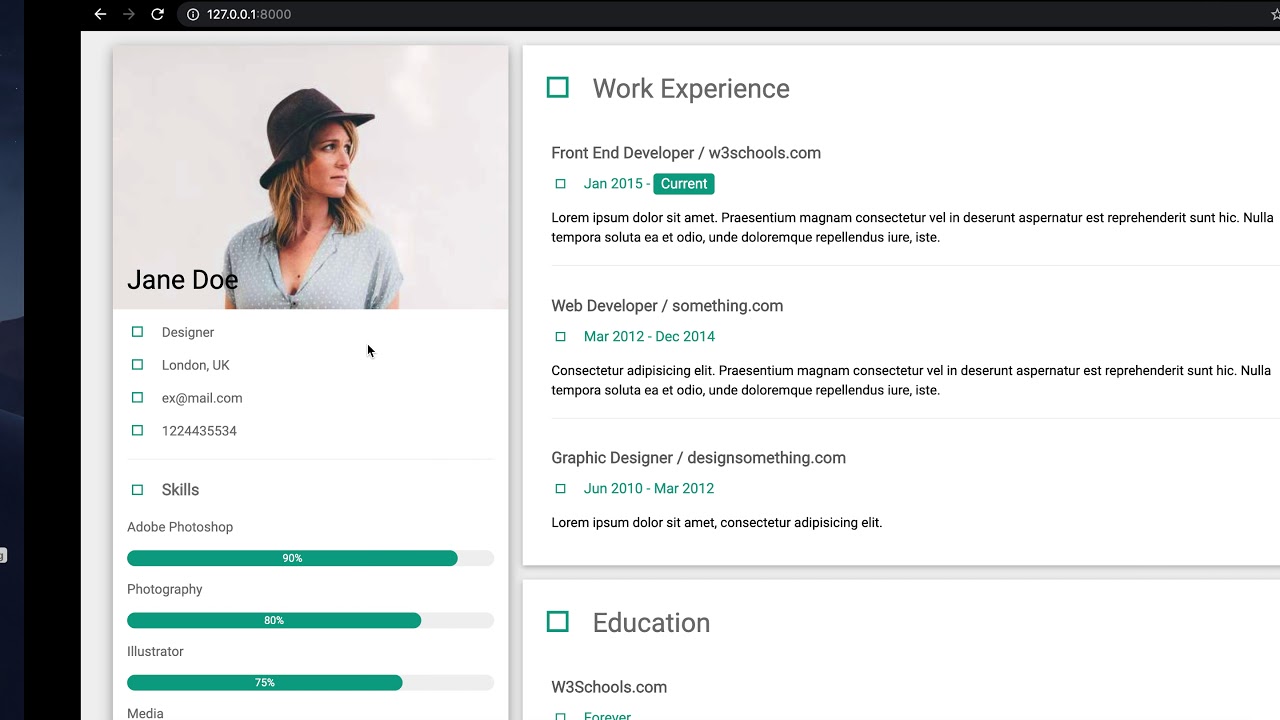Click the Adobe Photoshop 90% progress bar

pos(292,558)
